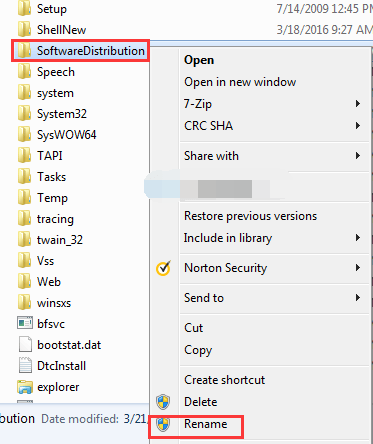
Task: Choose Rename from the context menu
Action: click(x=206, y=424)
